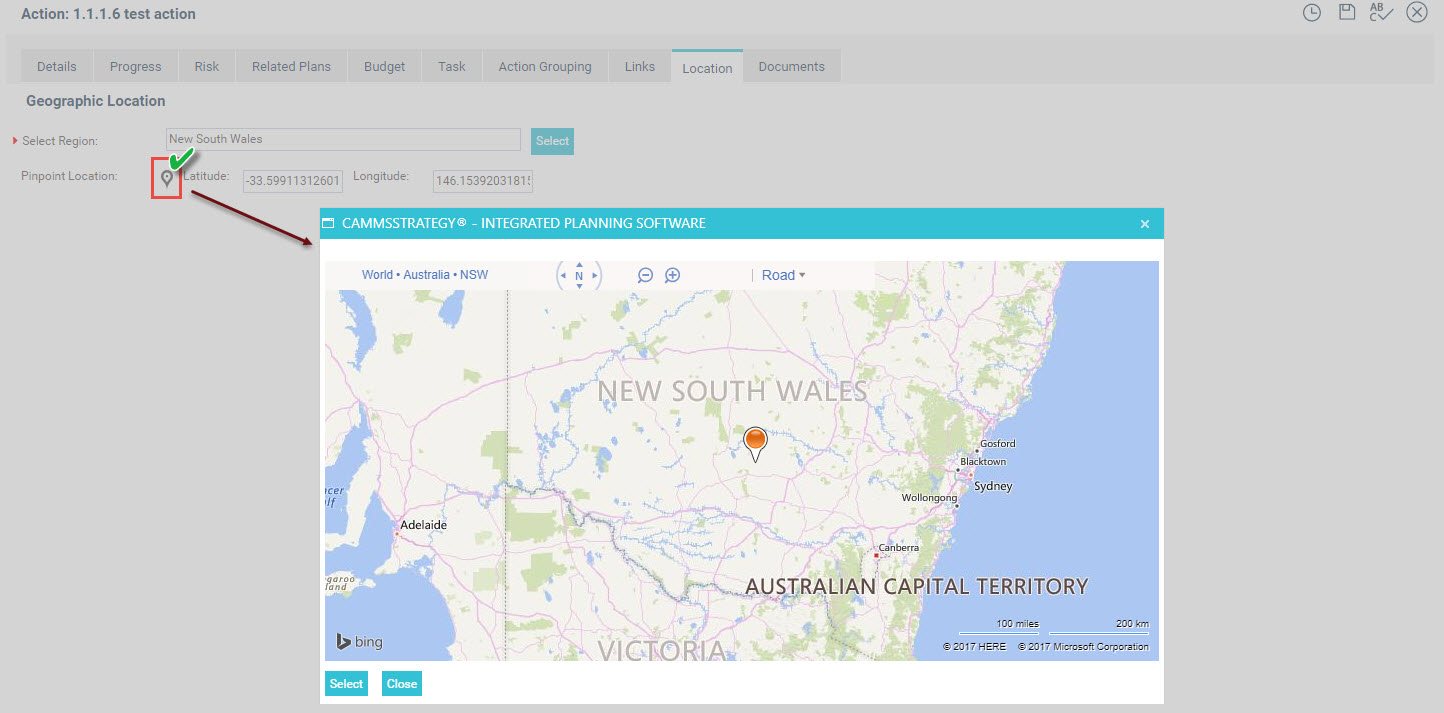Click Adelaide on the map
Viewport: 1444px width, 713px height.
(x=423, y=524)
